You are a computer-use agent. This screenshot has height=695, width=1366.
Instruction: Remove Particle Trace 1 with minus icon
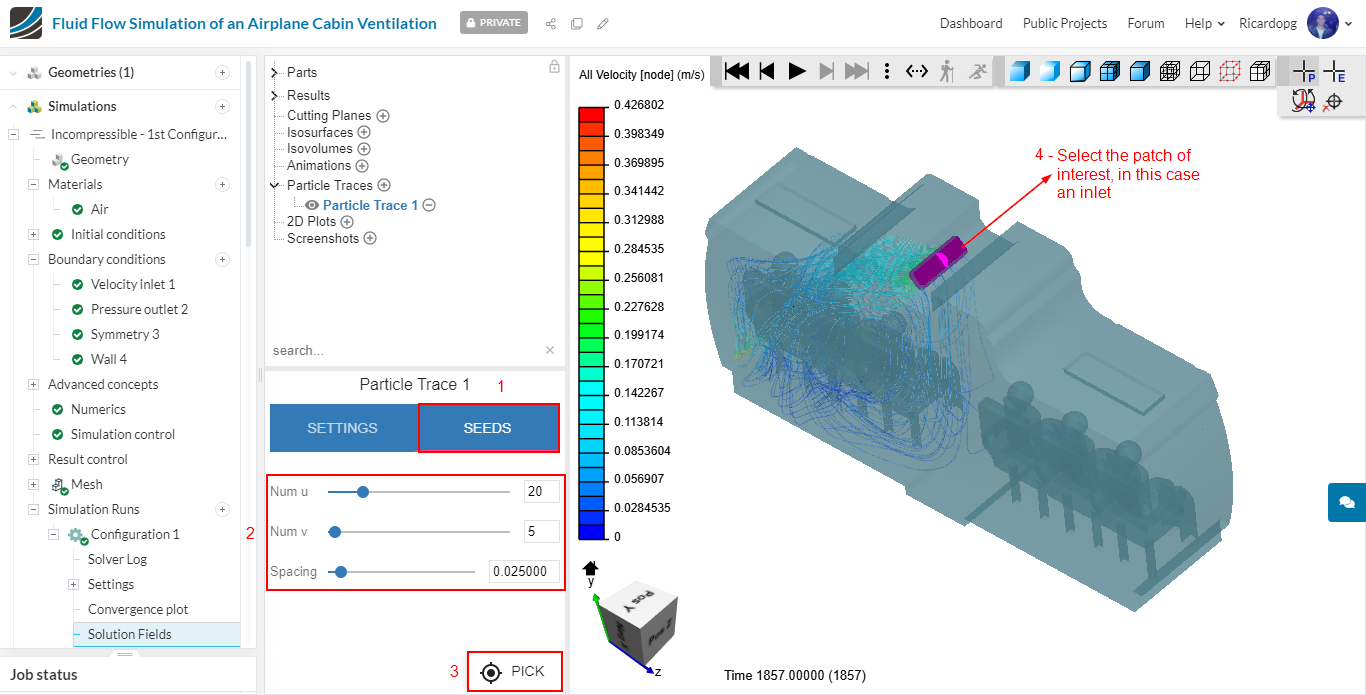429,205
